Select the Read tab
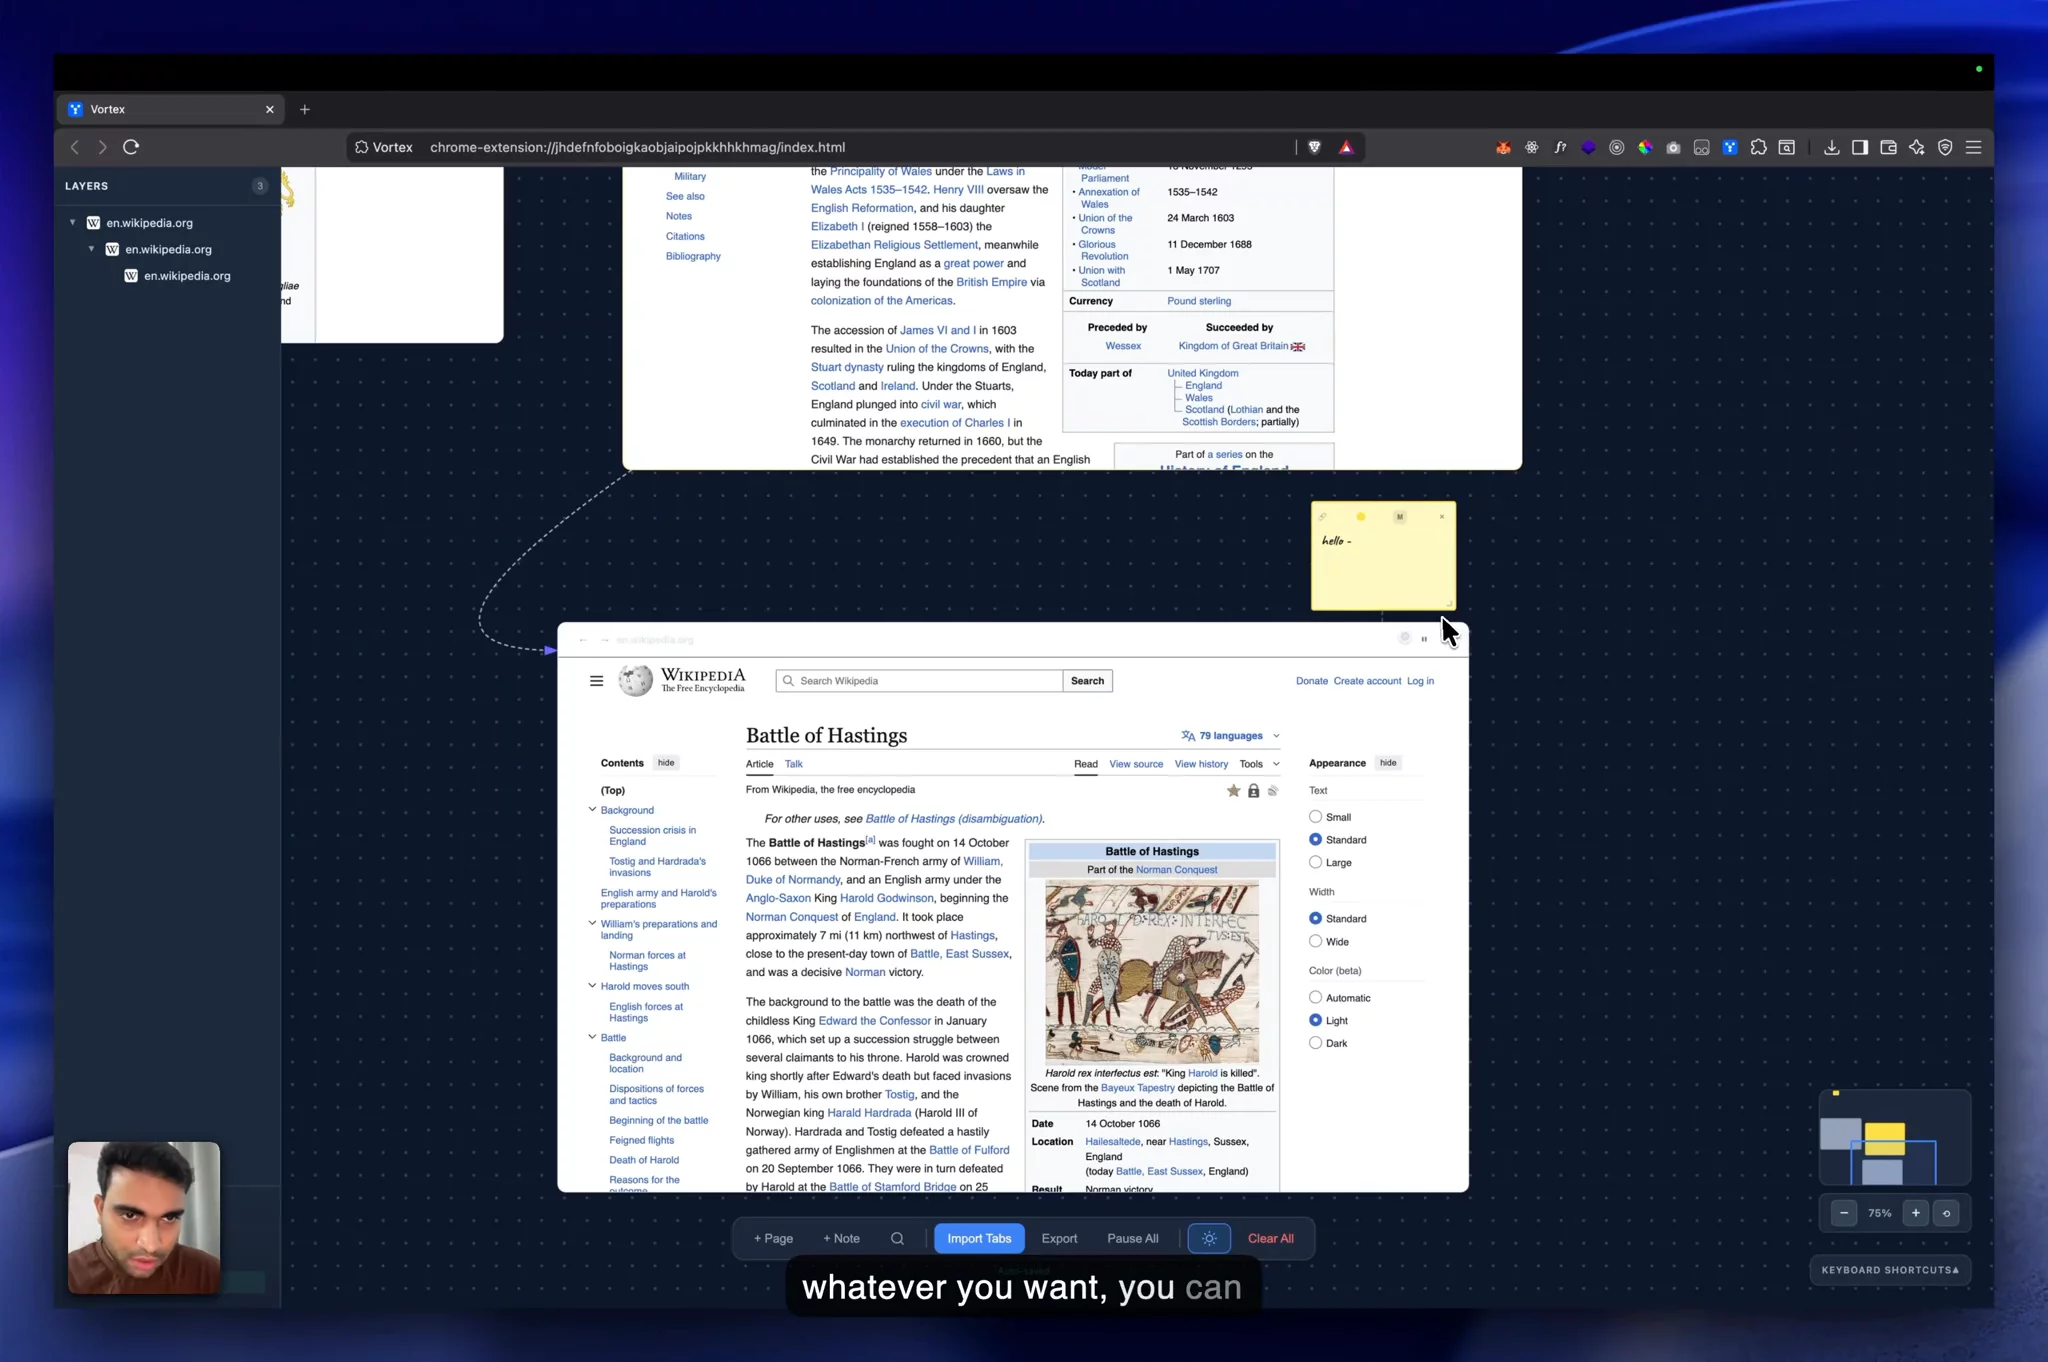Screen dimensions: 2048x1362 (x=1085, y=764)
